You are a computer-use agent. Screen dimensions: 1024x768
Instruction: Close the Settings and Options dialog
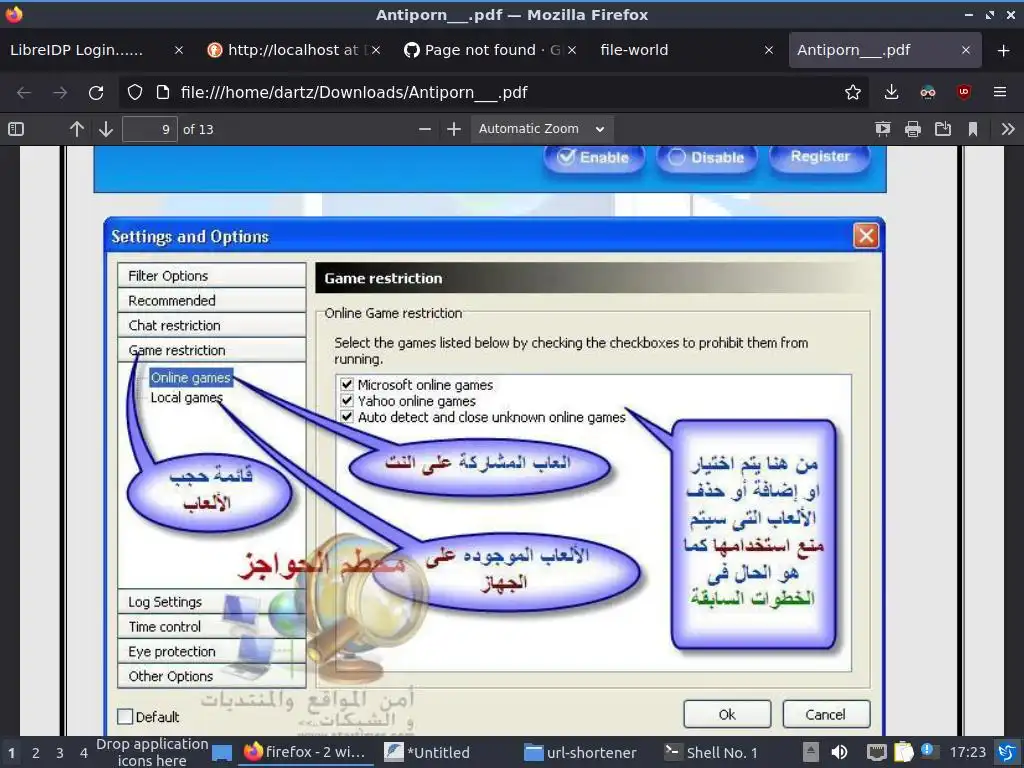pos(866,236)
